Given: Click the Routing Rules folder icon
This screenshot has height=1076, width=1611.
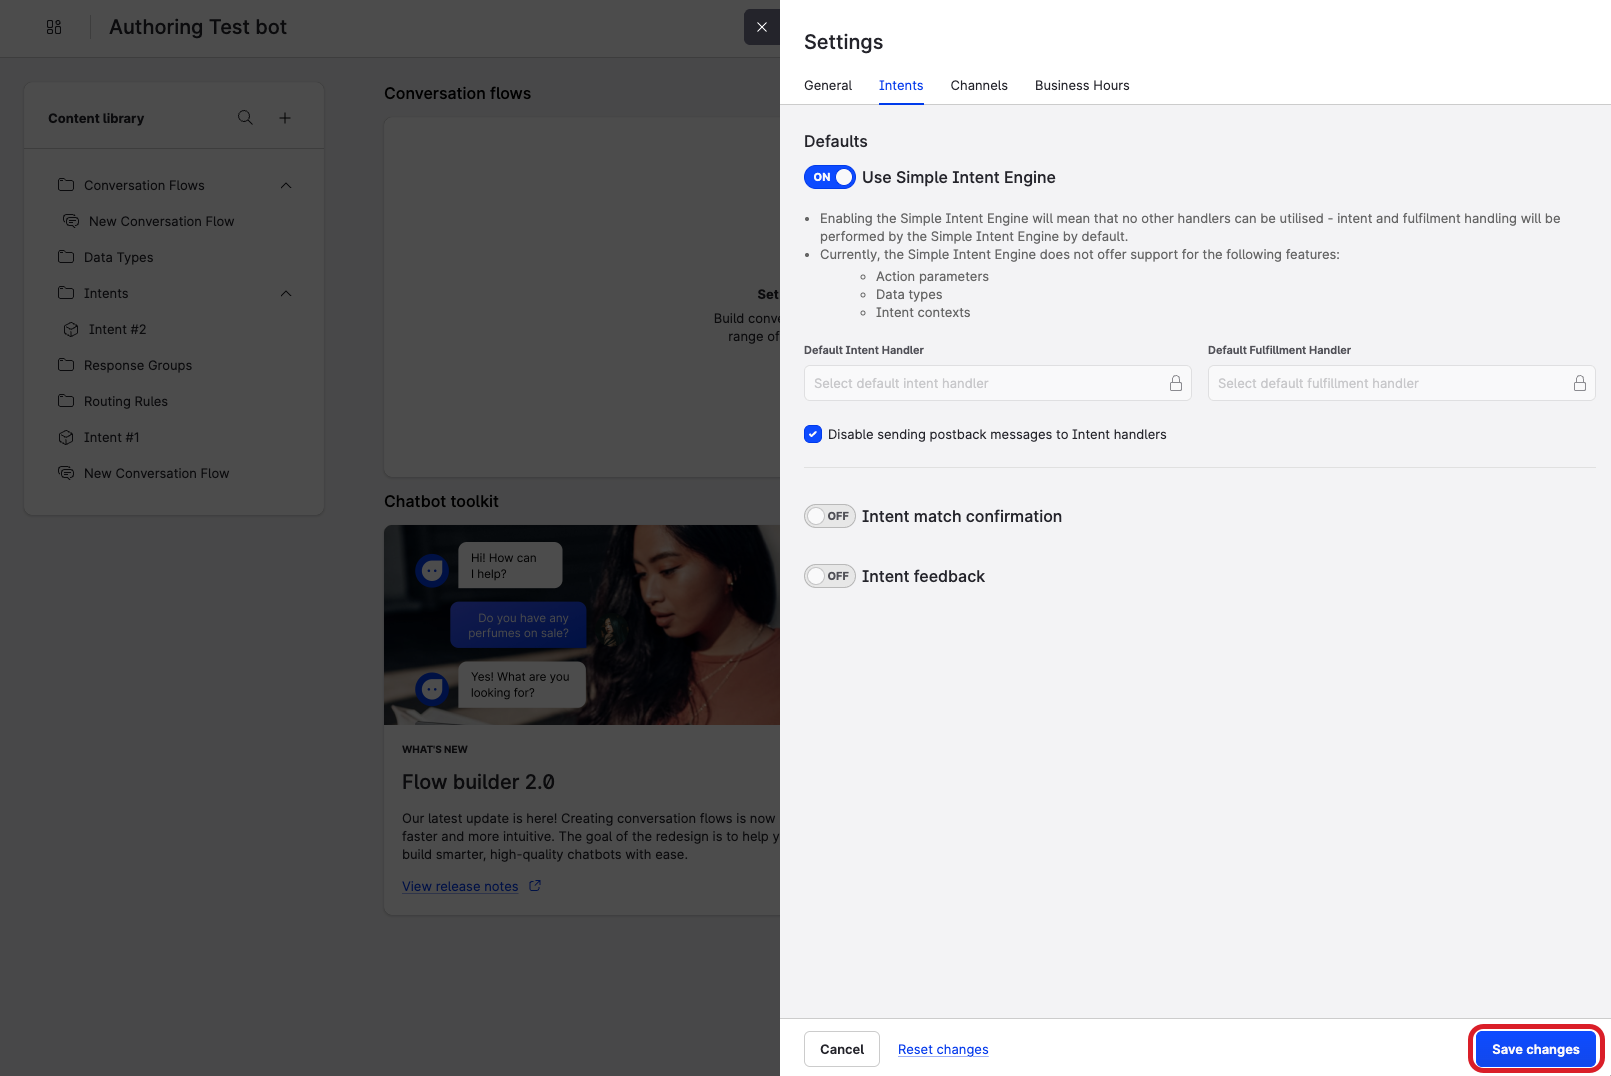Looking at the screenshot, I should click(66, 401).
